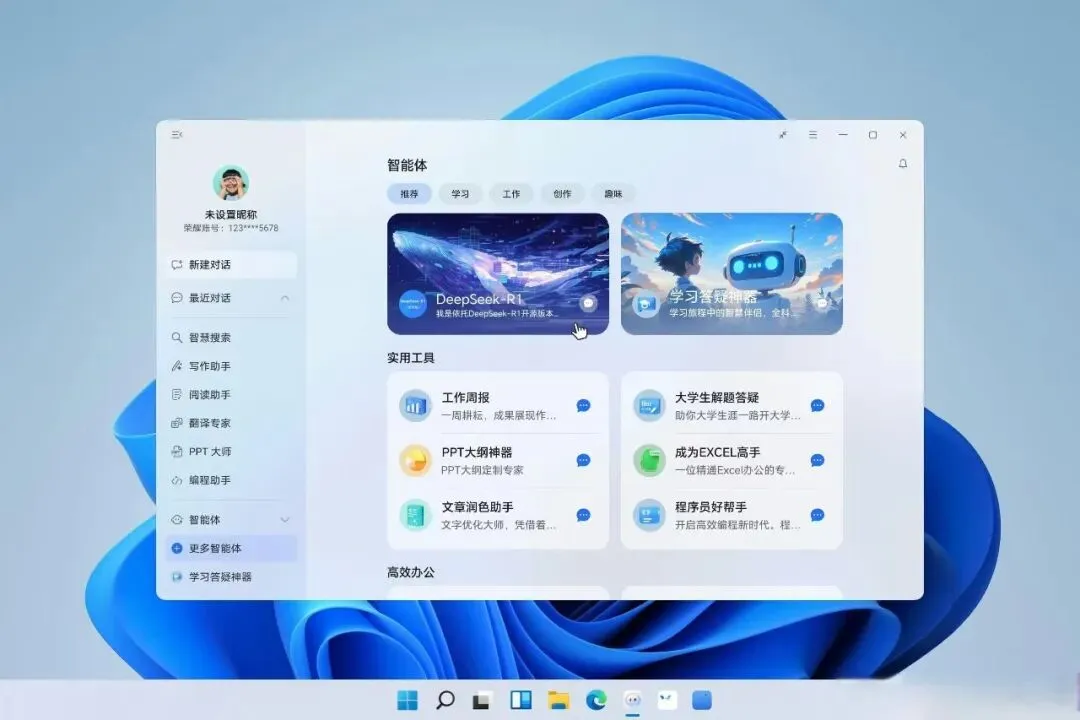Open the 学习答疑神器 robot banner card
Viewport: 1080px width, 720px height.
tap(731, 274)
